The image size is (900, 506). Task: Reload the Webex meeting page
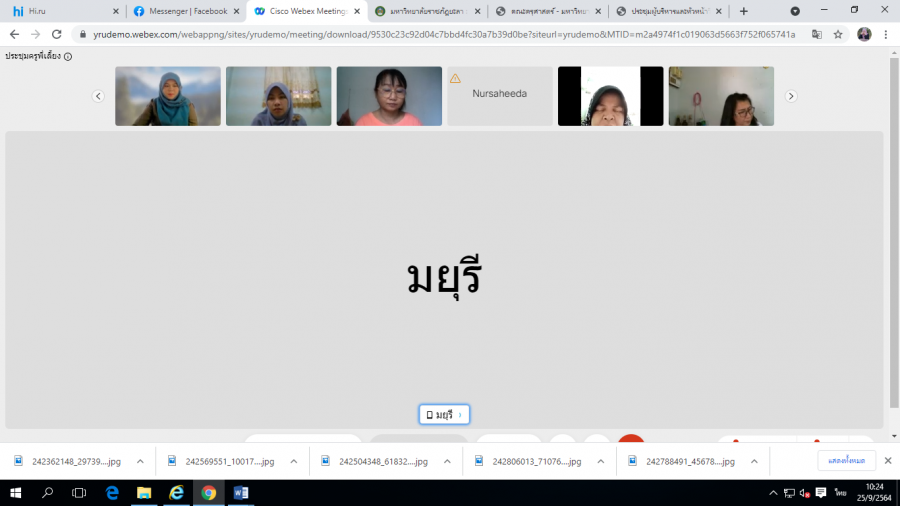[57, 33]
